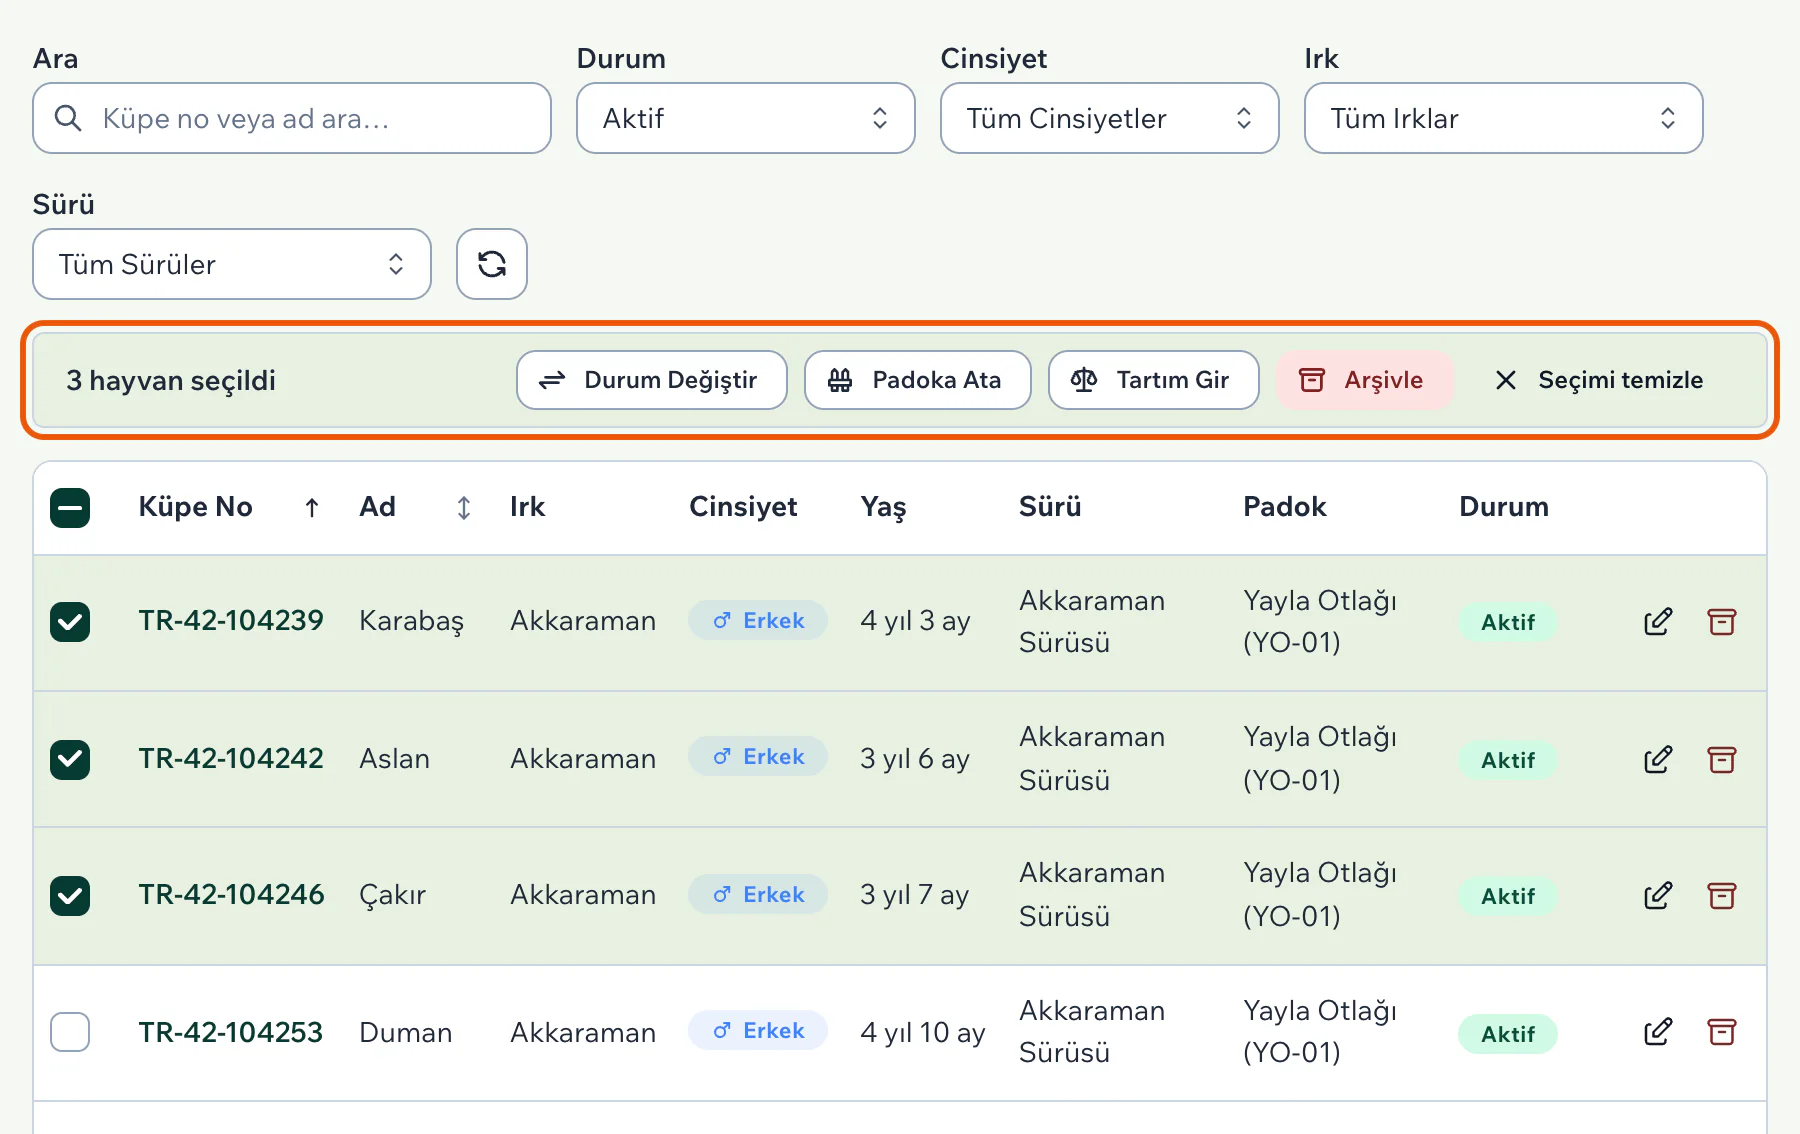Open the Tüm Sürüler dropdown
Viewport: 1800px width, 1134px height.
pyautogui.click(x=232, y=264)
